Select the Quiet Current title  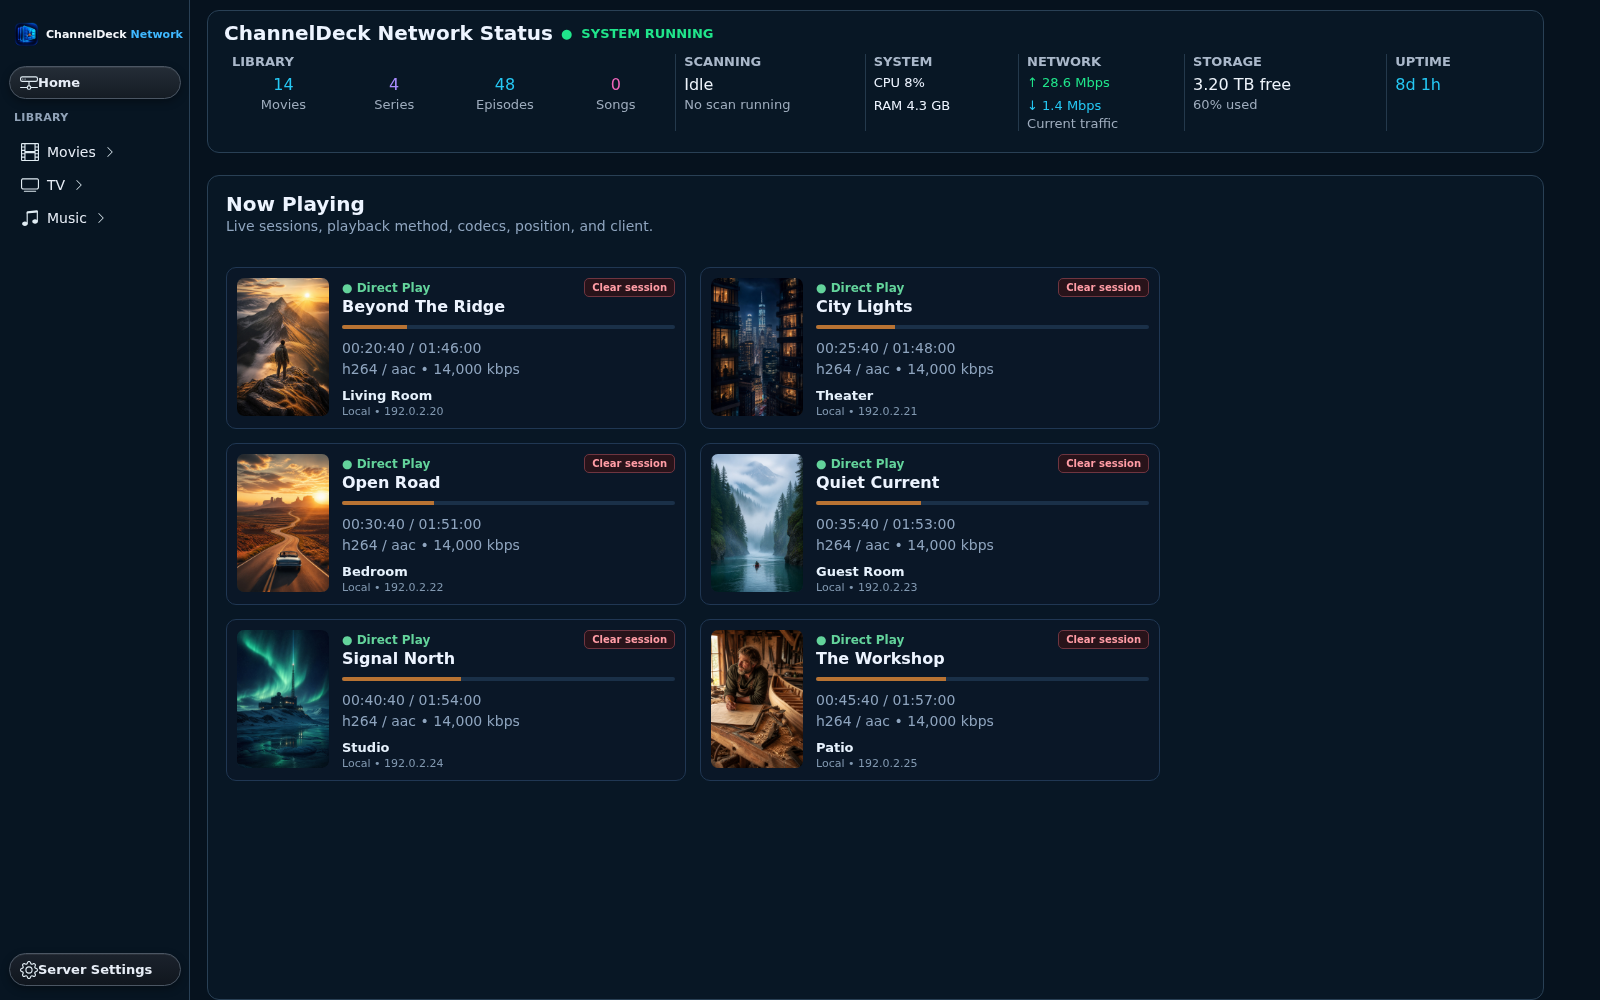point(877,483)
